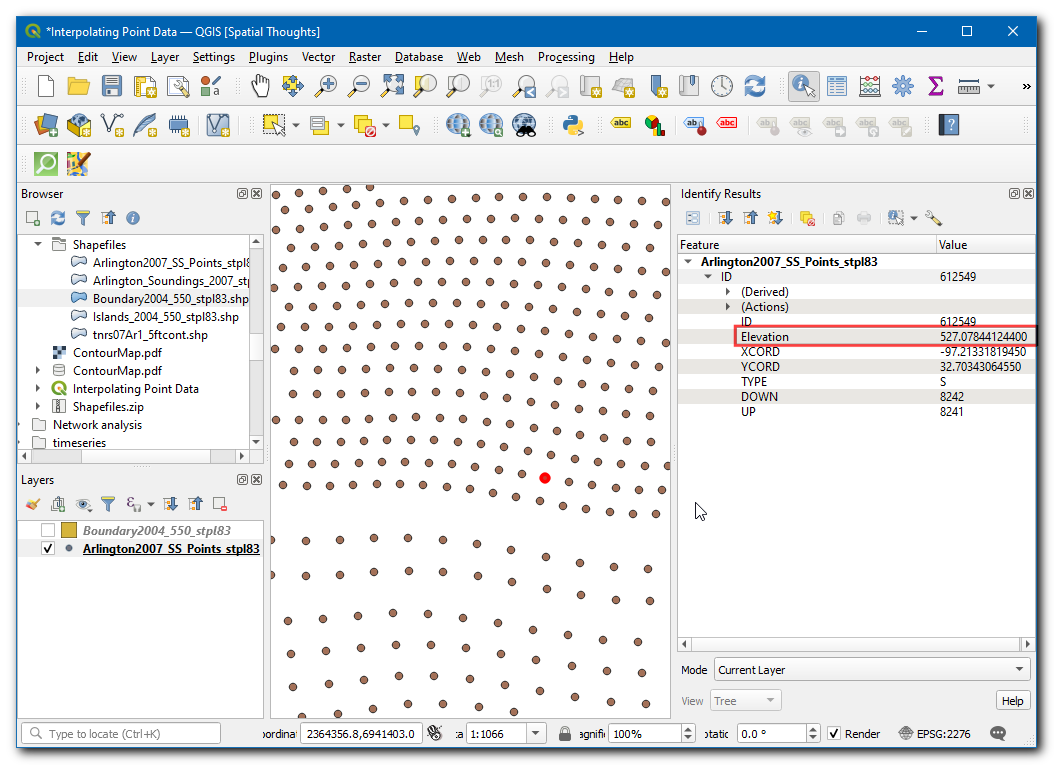
Task: Open the Python Console
Action: click(x=573, y=125)
